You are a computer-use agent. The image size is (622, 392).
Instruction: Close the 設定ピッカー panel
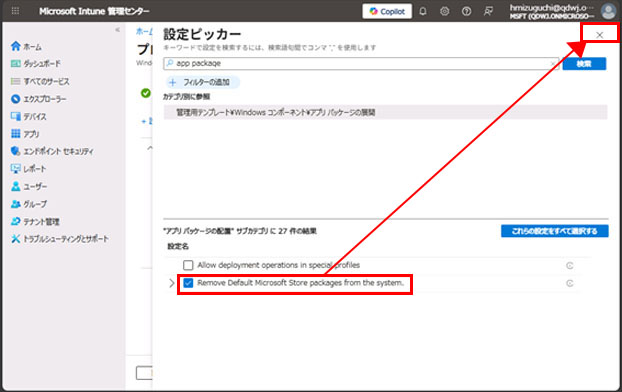point(599,35)
